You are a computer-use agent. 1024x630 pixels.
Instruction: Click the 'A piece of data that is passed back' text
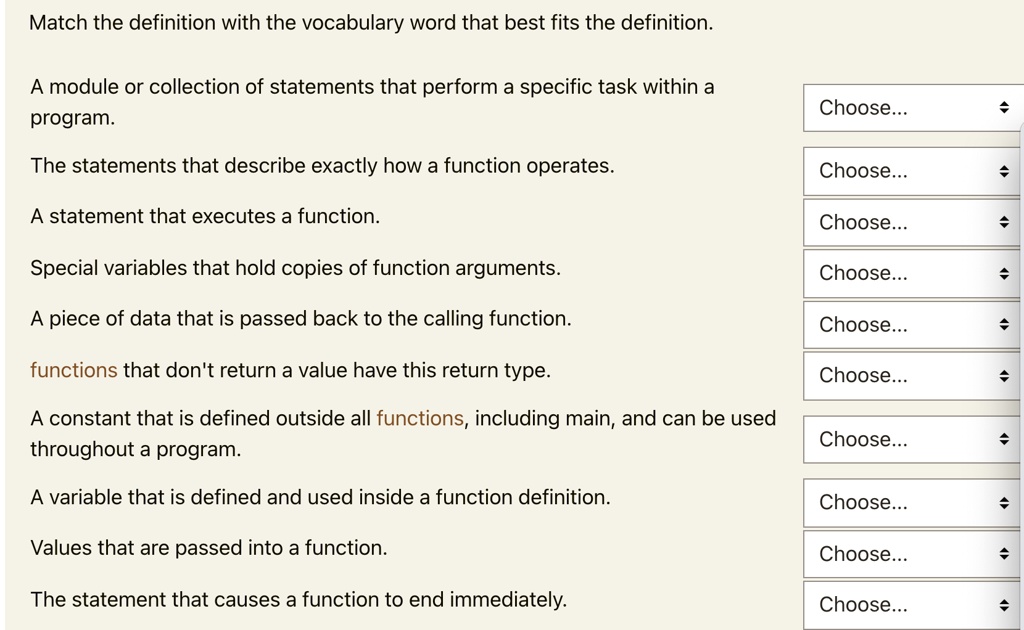pyautogui.click(x=301, y=319)
